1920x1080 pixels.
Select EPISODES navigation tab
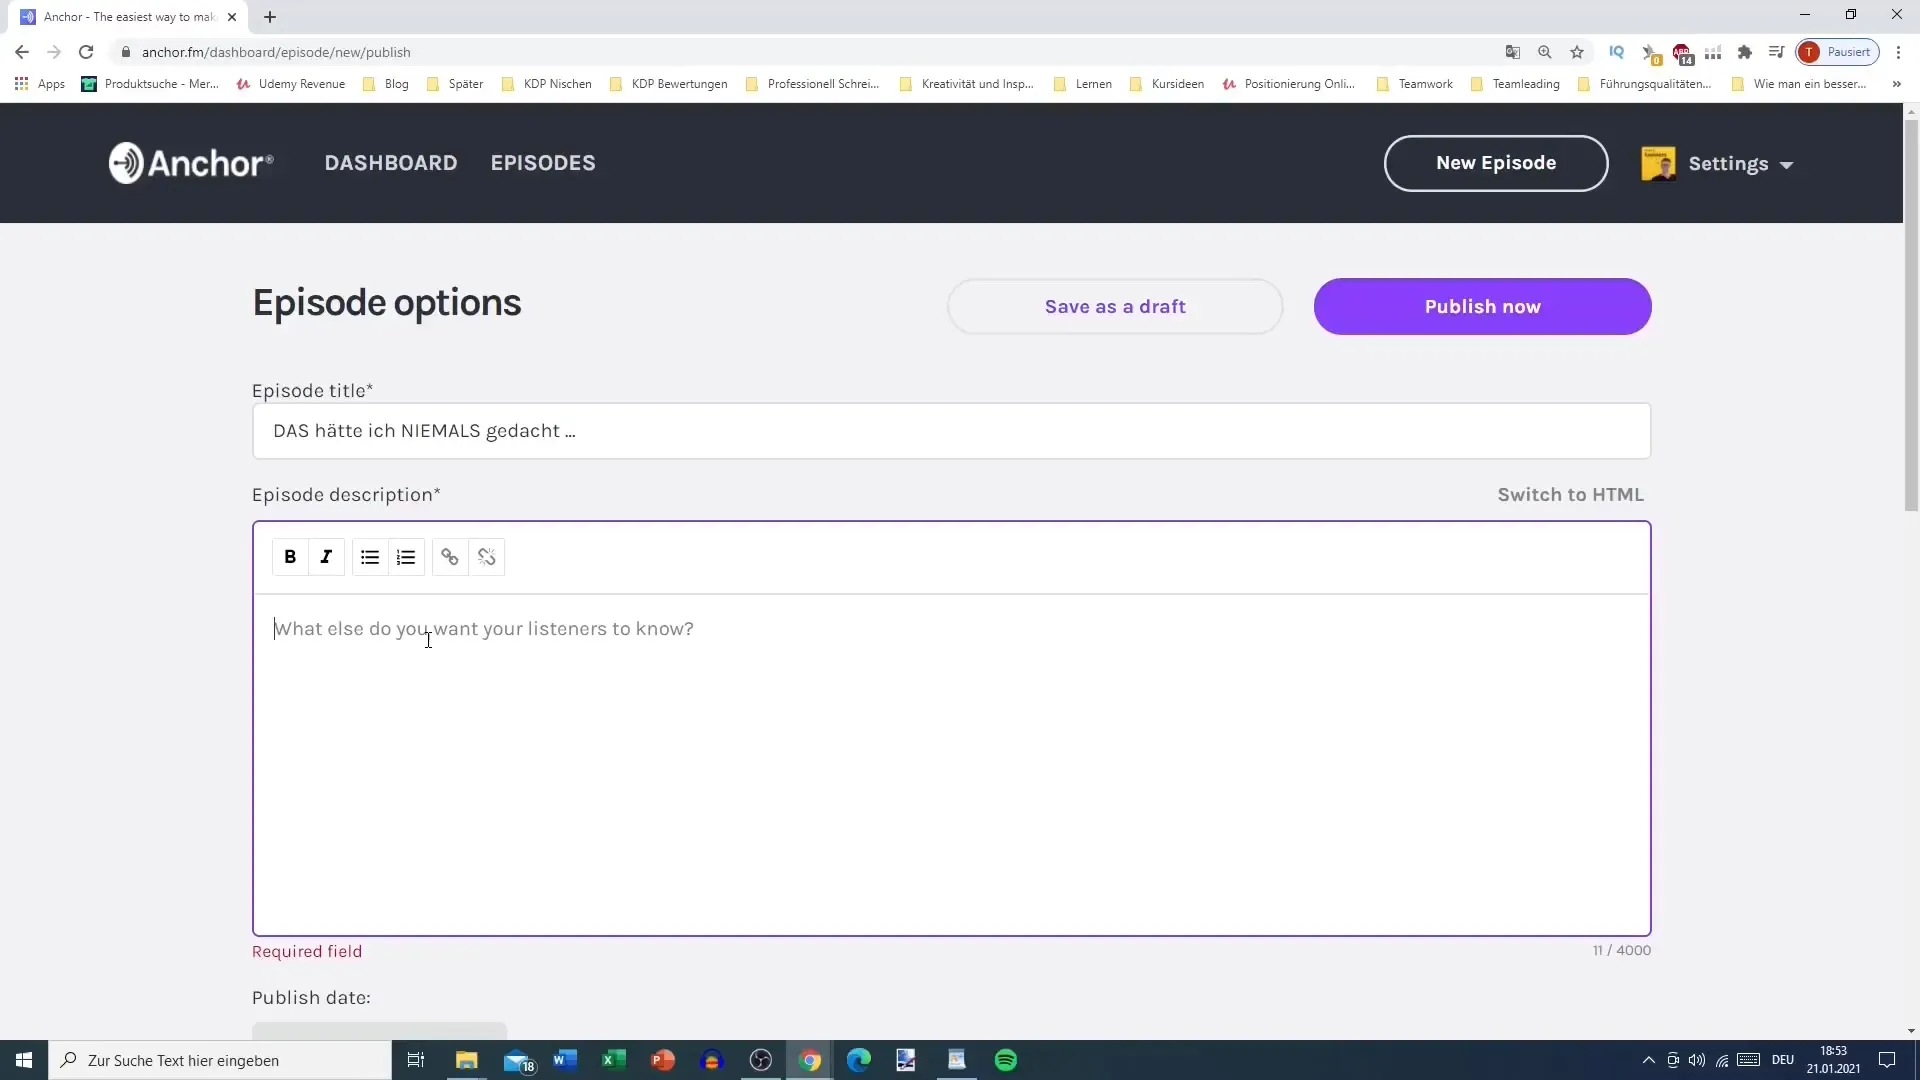[x=542, y=162]
